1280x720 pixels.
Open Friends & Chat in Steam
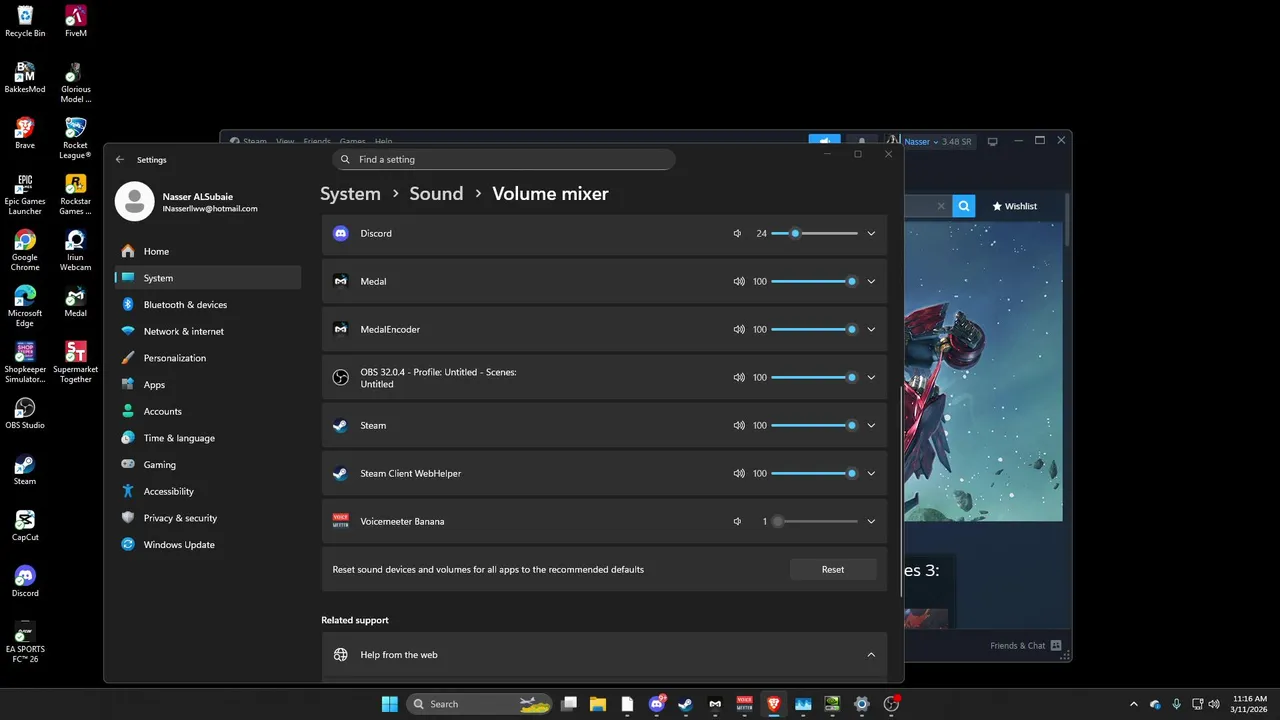[1026, 646]
